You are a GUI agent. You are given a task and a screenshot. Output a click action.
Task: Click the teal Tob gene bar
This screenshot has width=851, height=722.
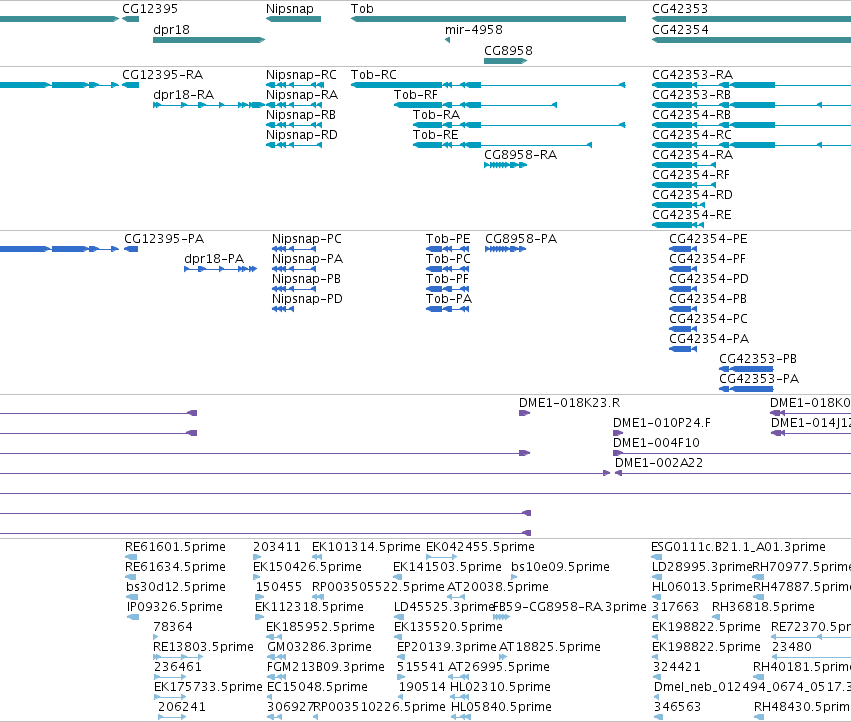(488, 19)
